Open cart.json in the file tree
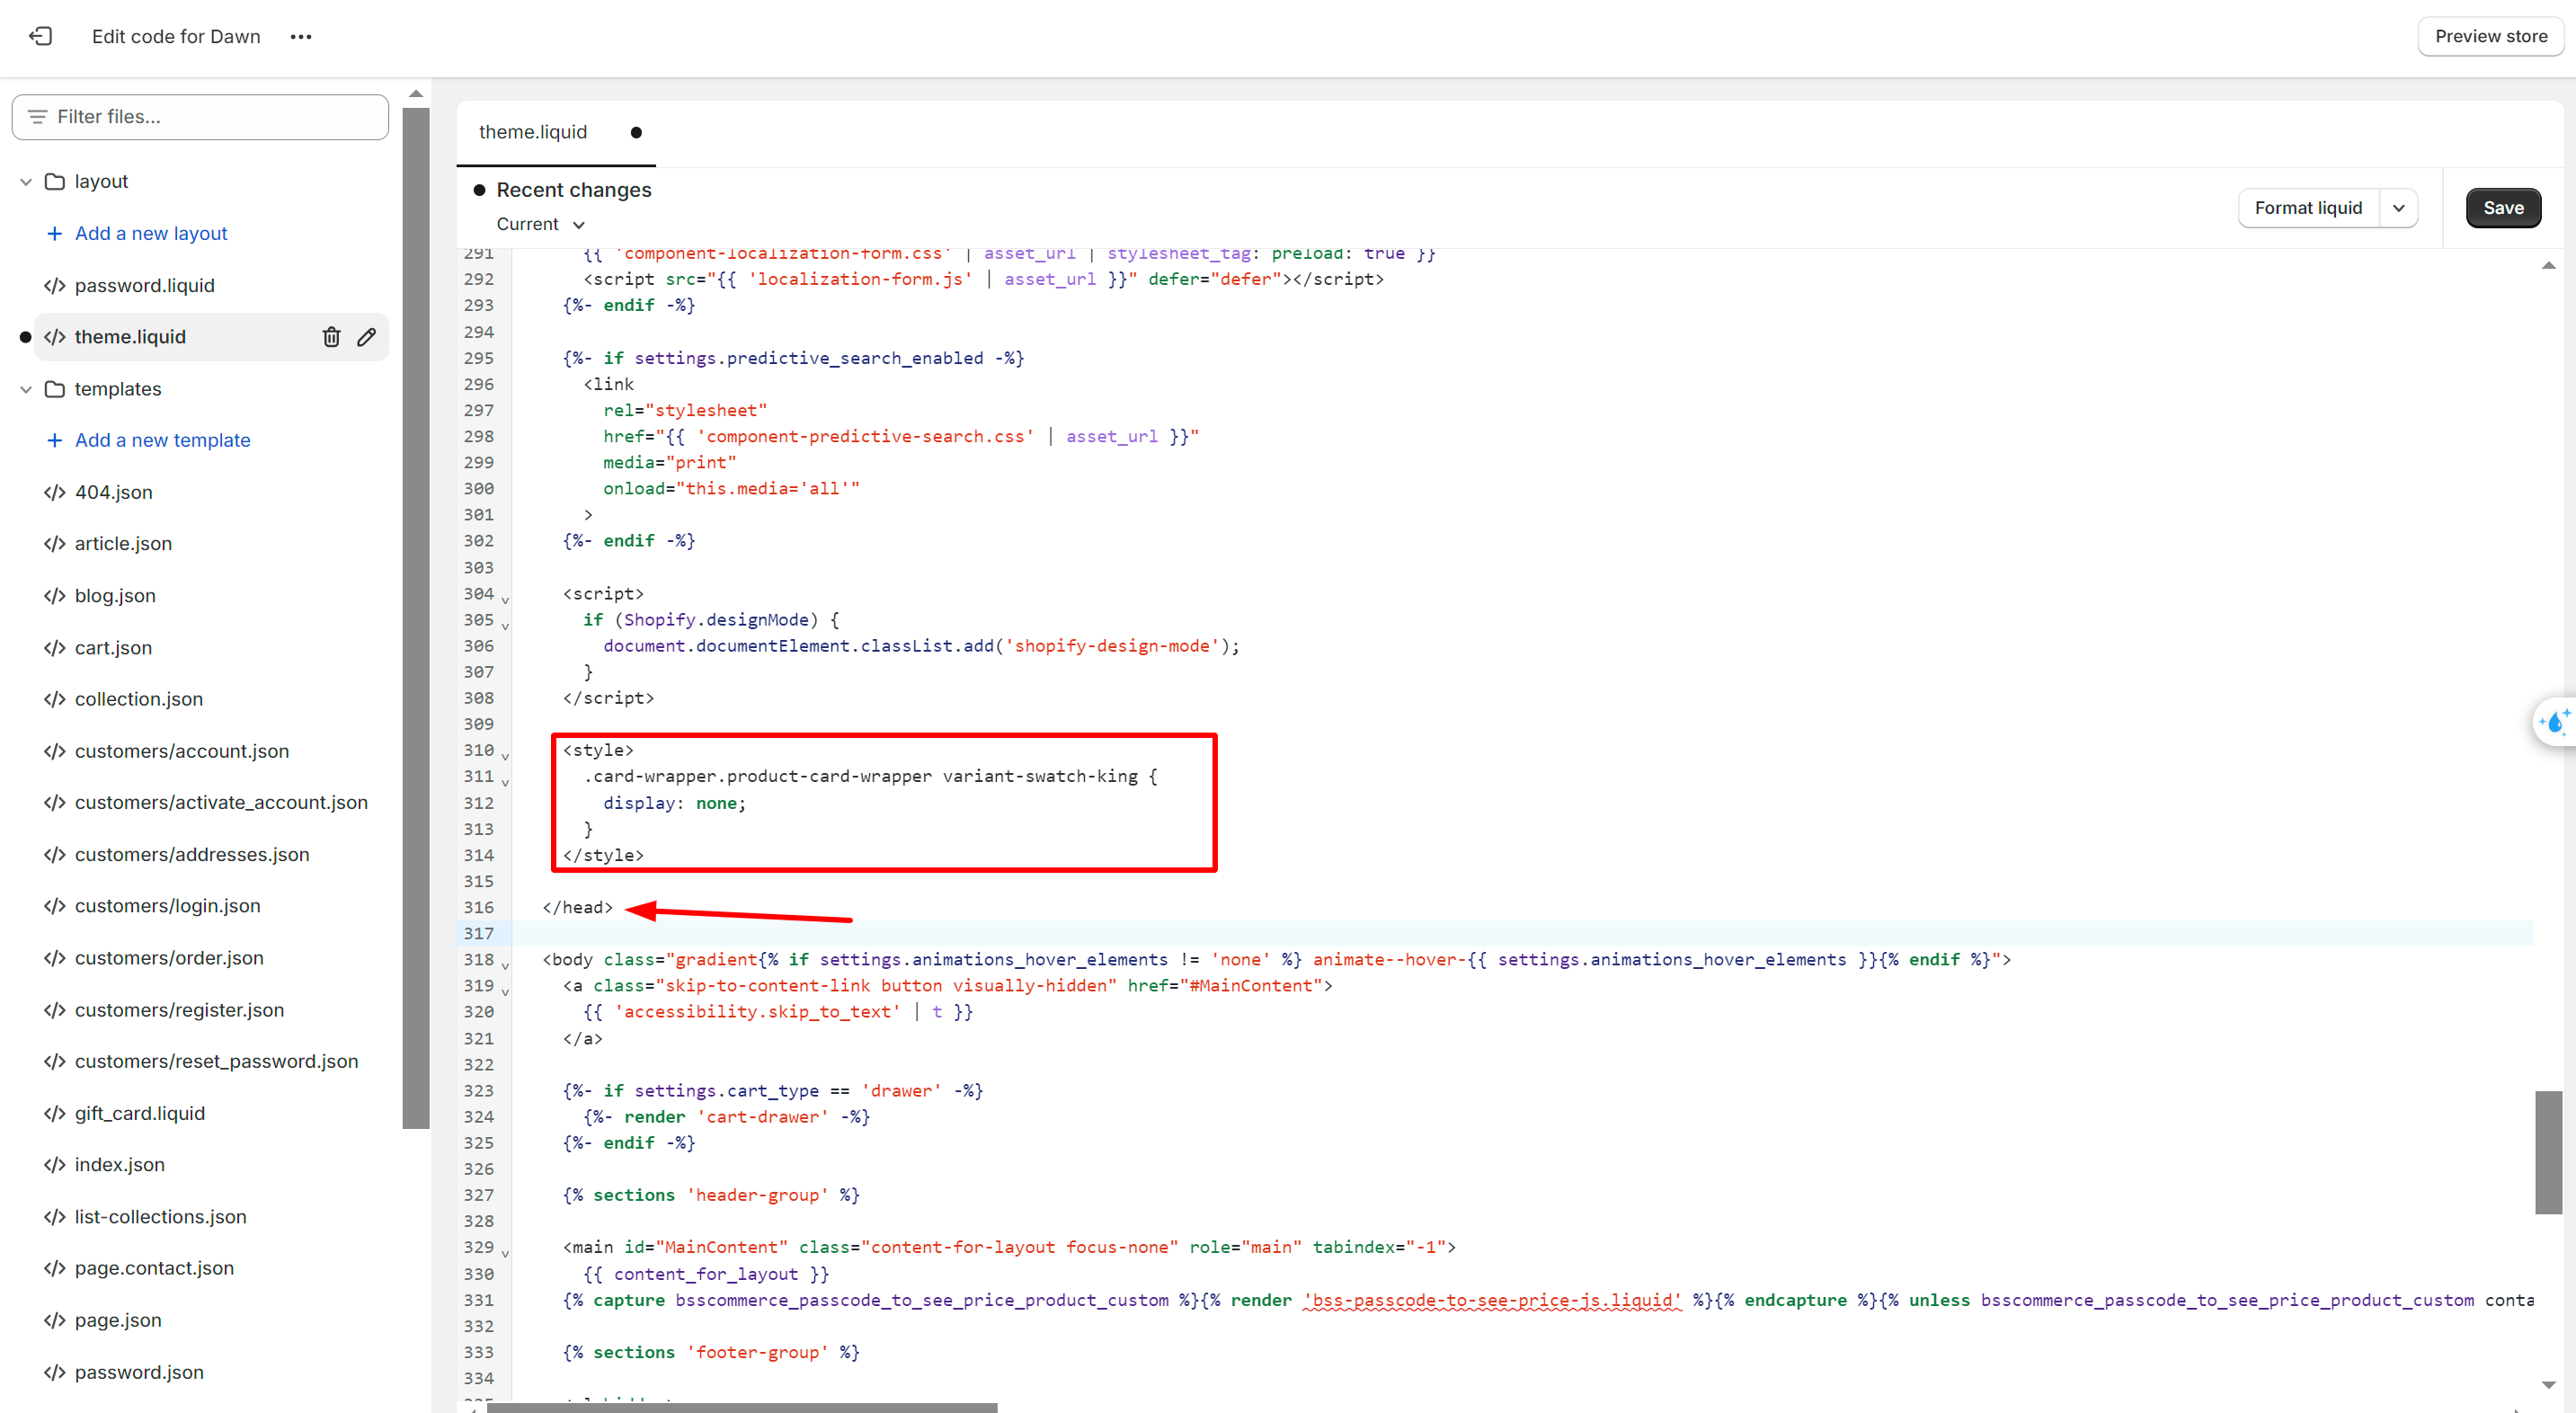The height and width of the screenshot is (1413, 2576). point(113,647)
